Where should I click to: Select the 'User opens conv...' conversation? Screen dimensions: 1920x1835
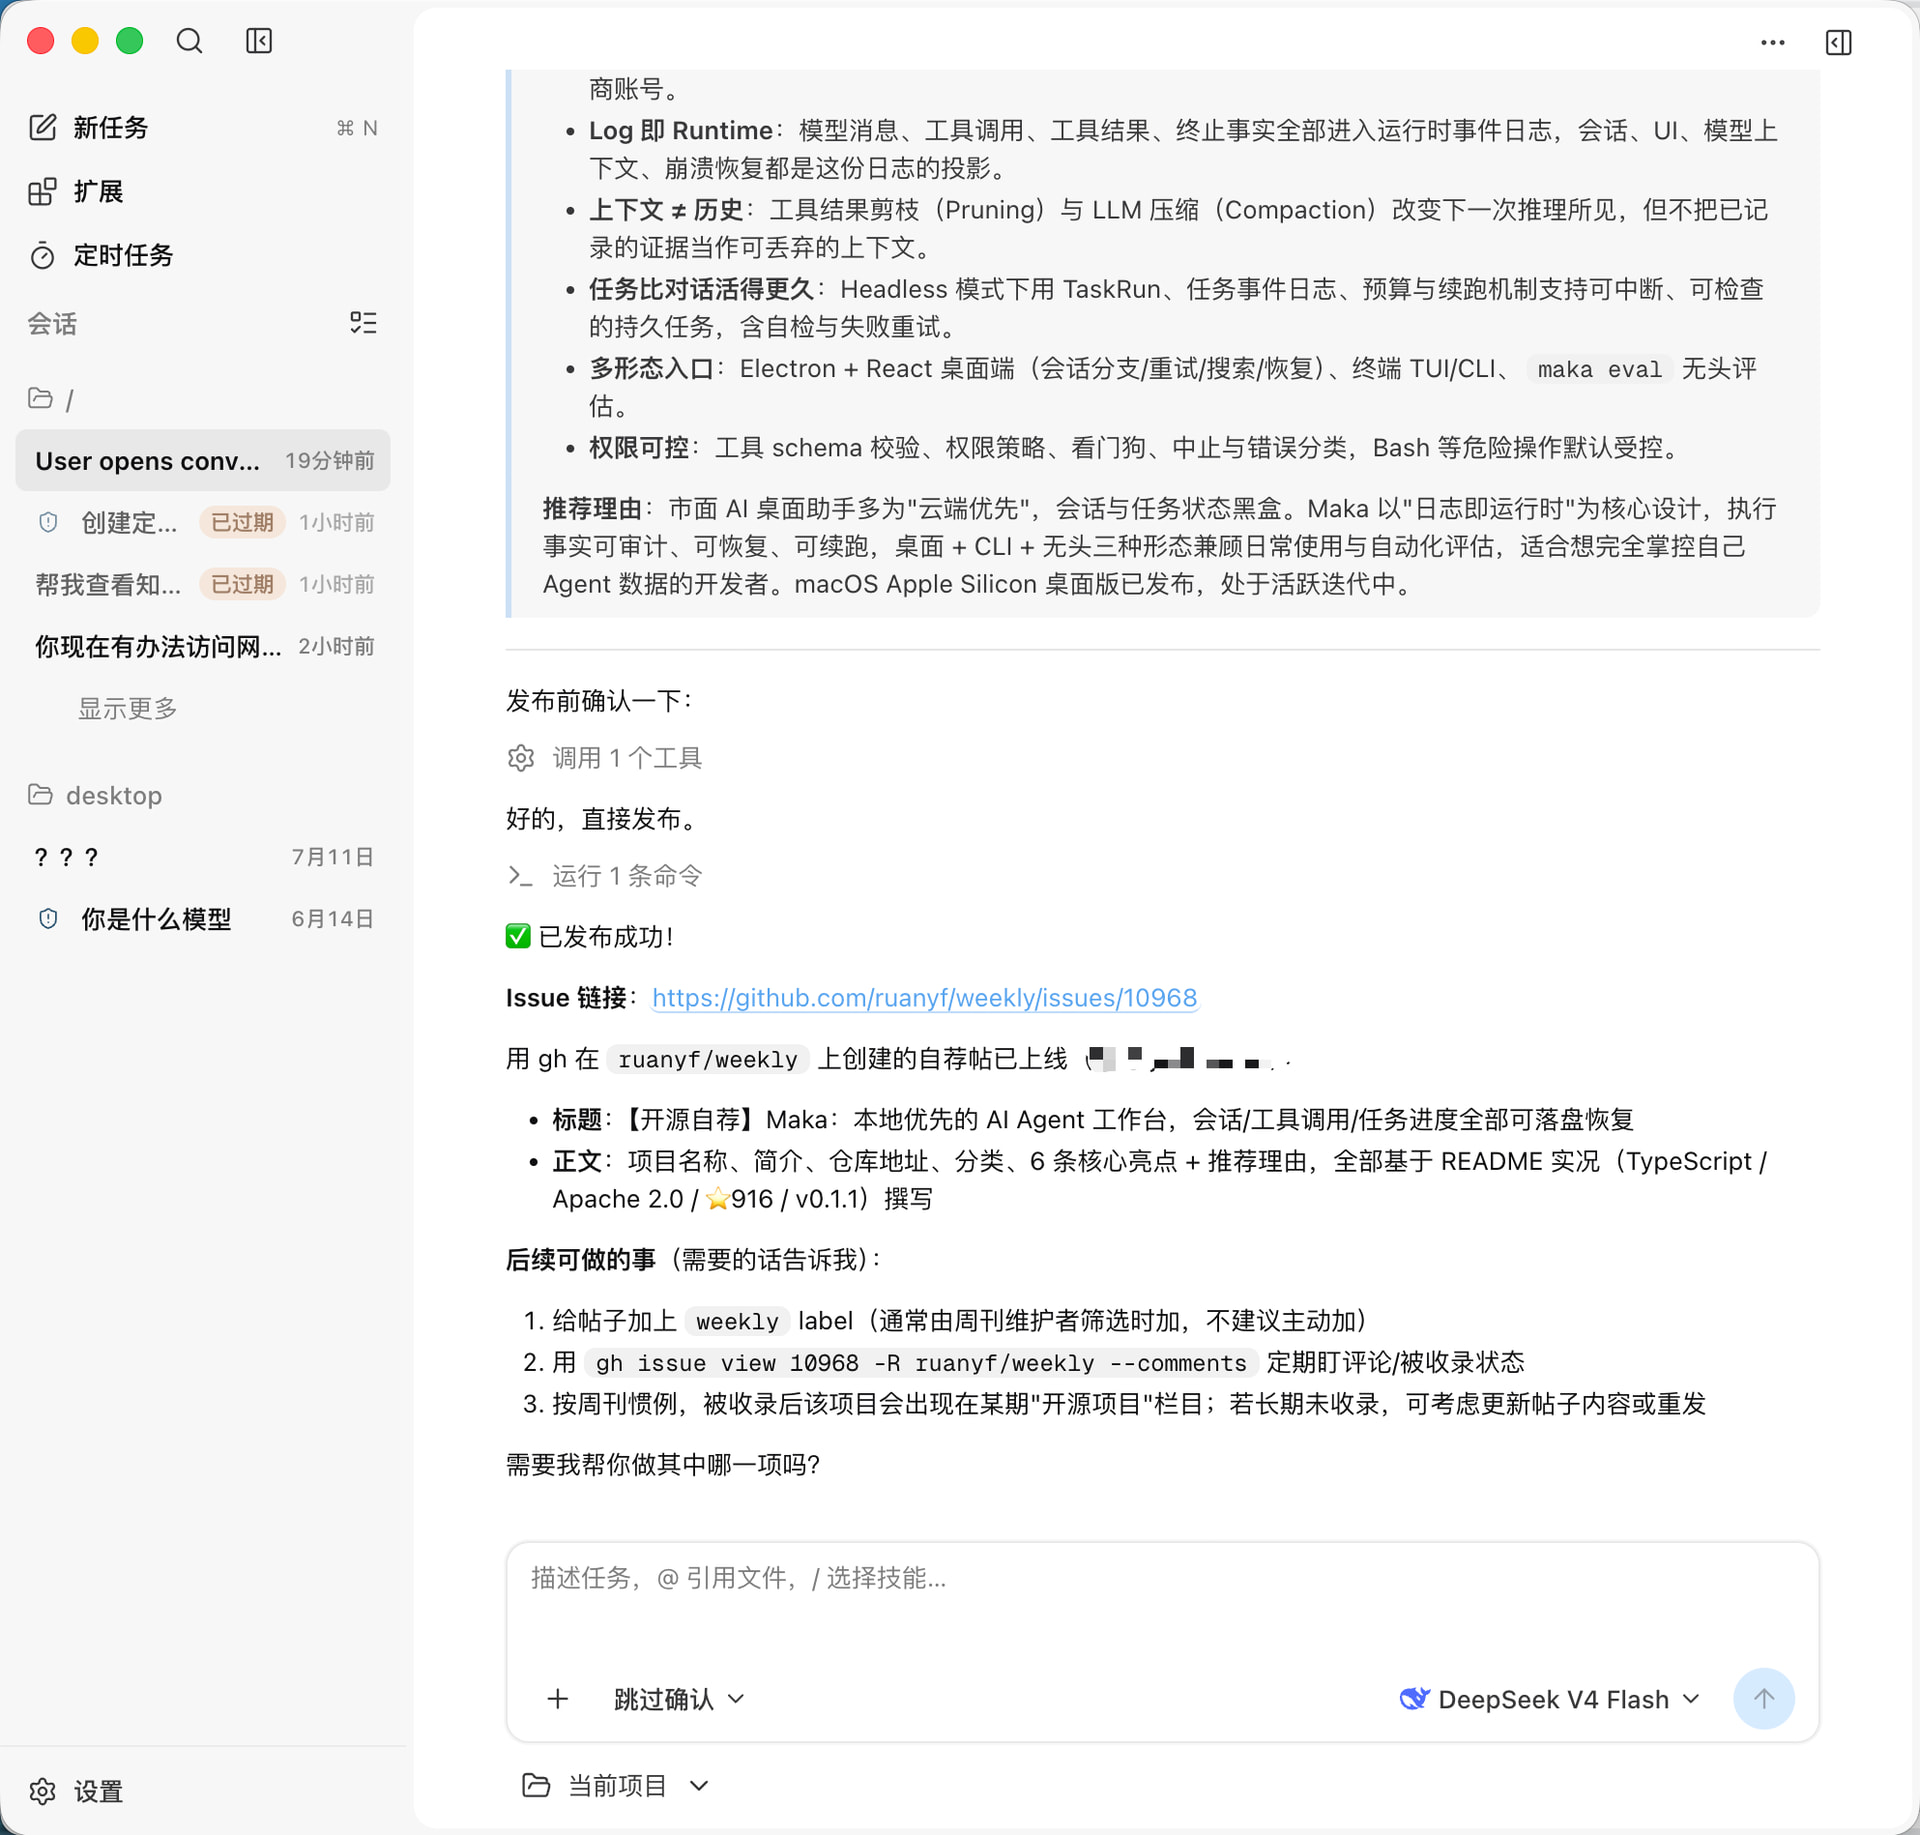coord(203,460)
